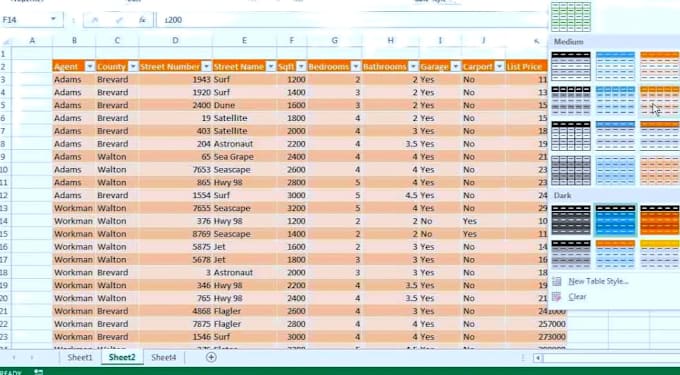Image resolution: width=680 pixels, height=375 pixels.
Task: Click the Name Box showing F14
Action: pos(25,20)
